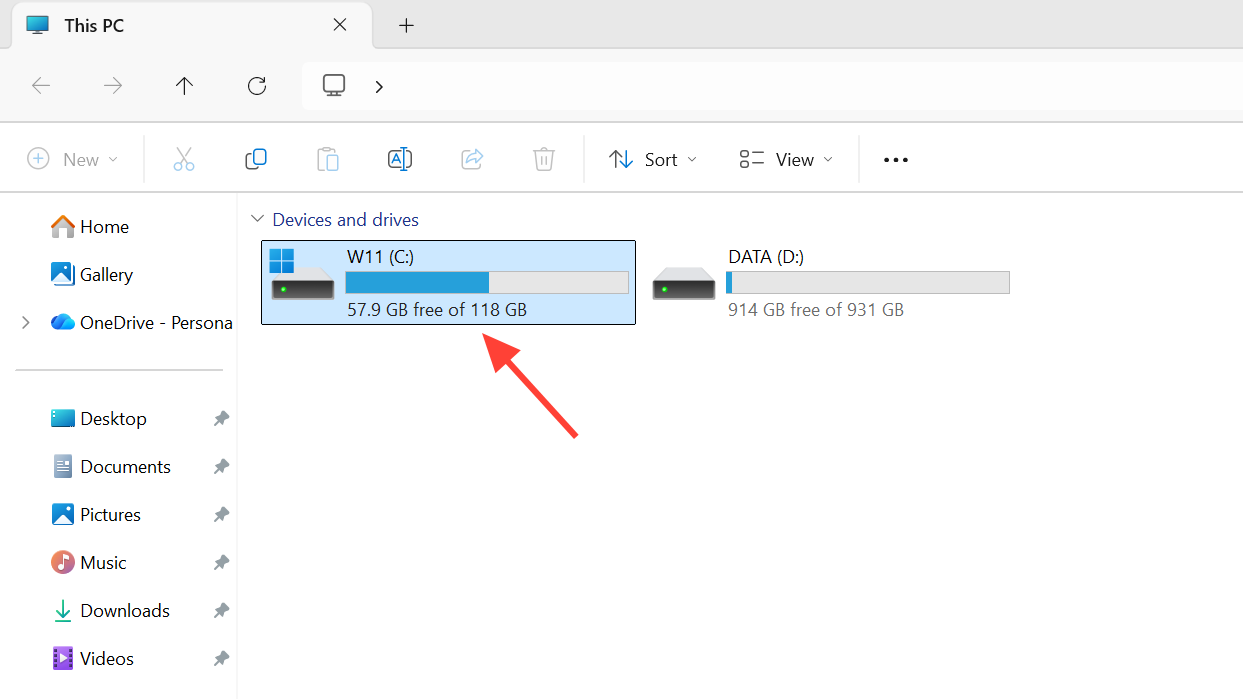Go back with the left arrow
Screen dimensions: 1243x699
pyautogui.click(x=41, y=86)
